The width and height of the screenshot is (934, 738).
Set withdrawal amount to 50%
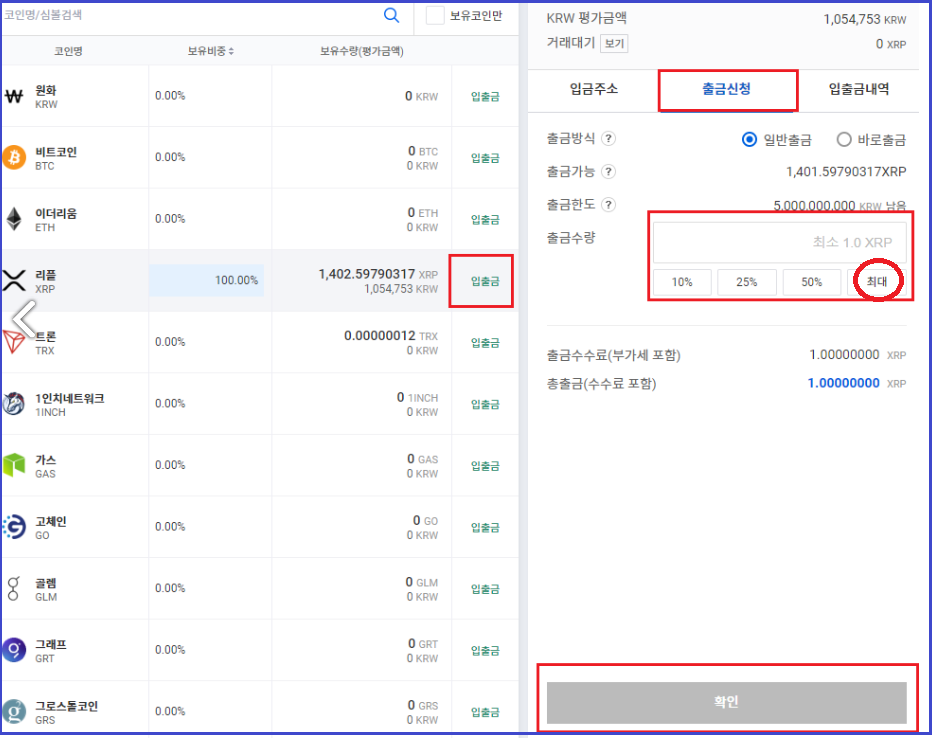811,282
